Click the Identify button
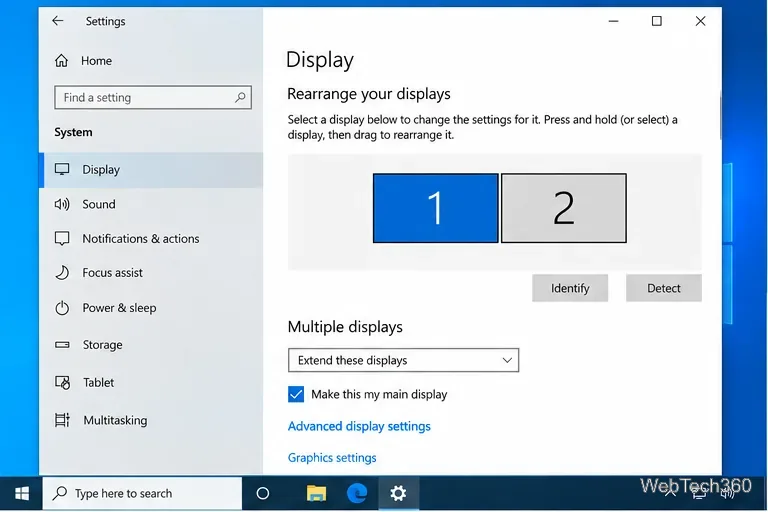Image resolution: width=768 pixels, height=512 pixels. point(570,288)
